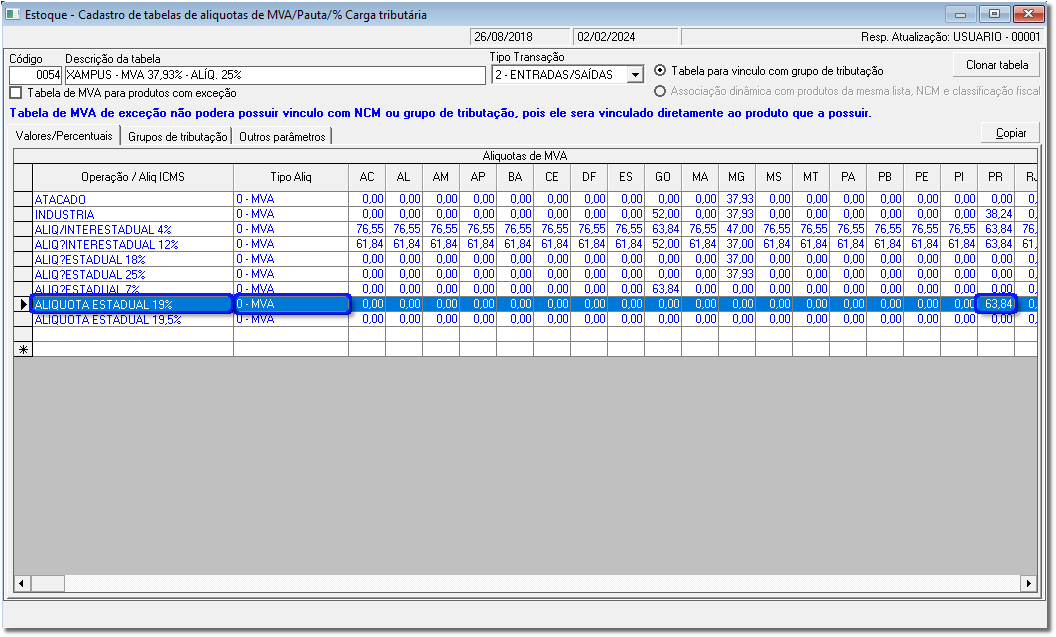Click the Código input field
Image resolution: width=1056 pixels, height=637 pixels.
(x=36, y=75)
